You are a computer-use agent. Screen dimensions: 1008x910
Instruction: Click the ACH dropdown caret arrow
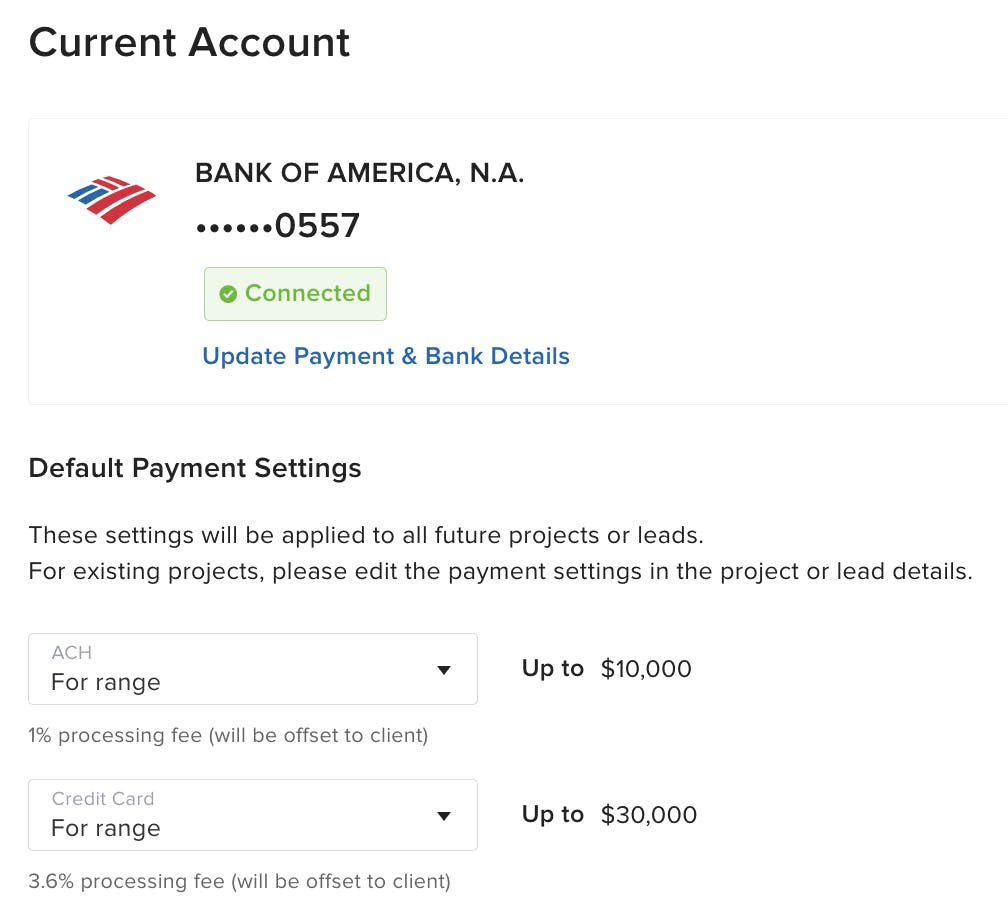(443, 670)
